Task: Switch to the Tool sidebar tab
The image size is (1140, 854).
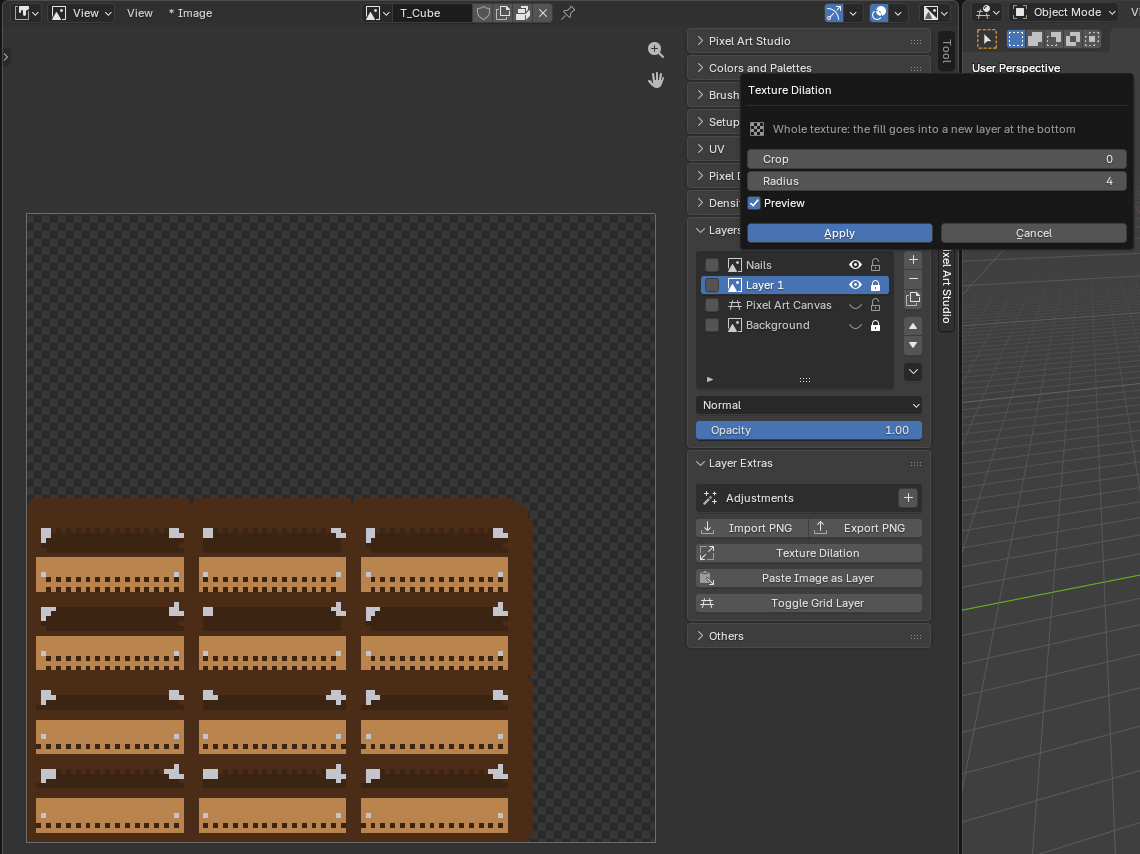Action: point(946,52)
